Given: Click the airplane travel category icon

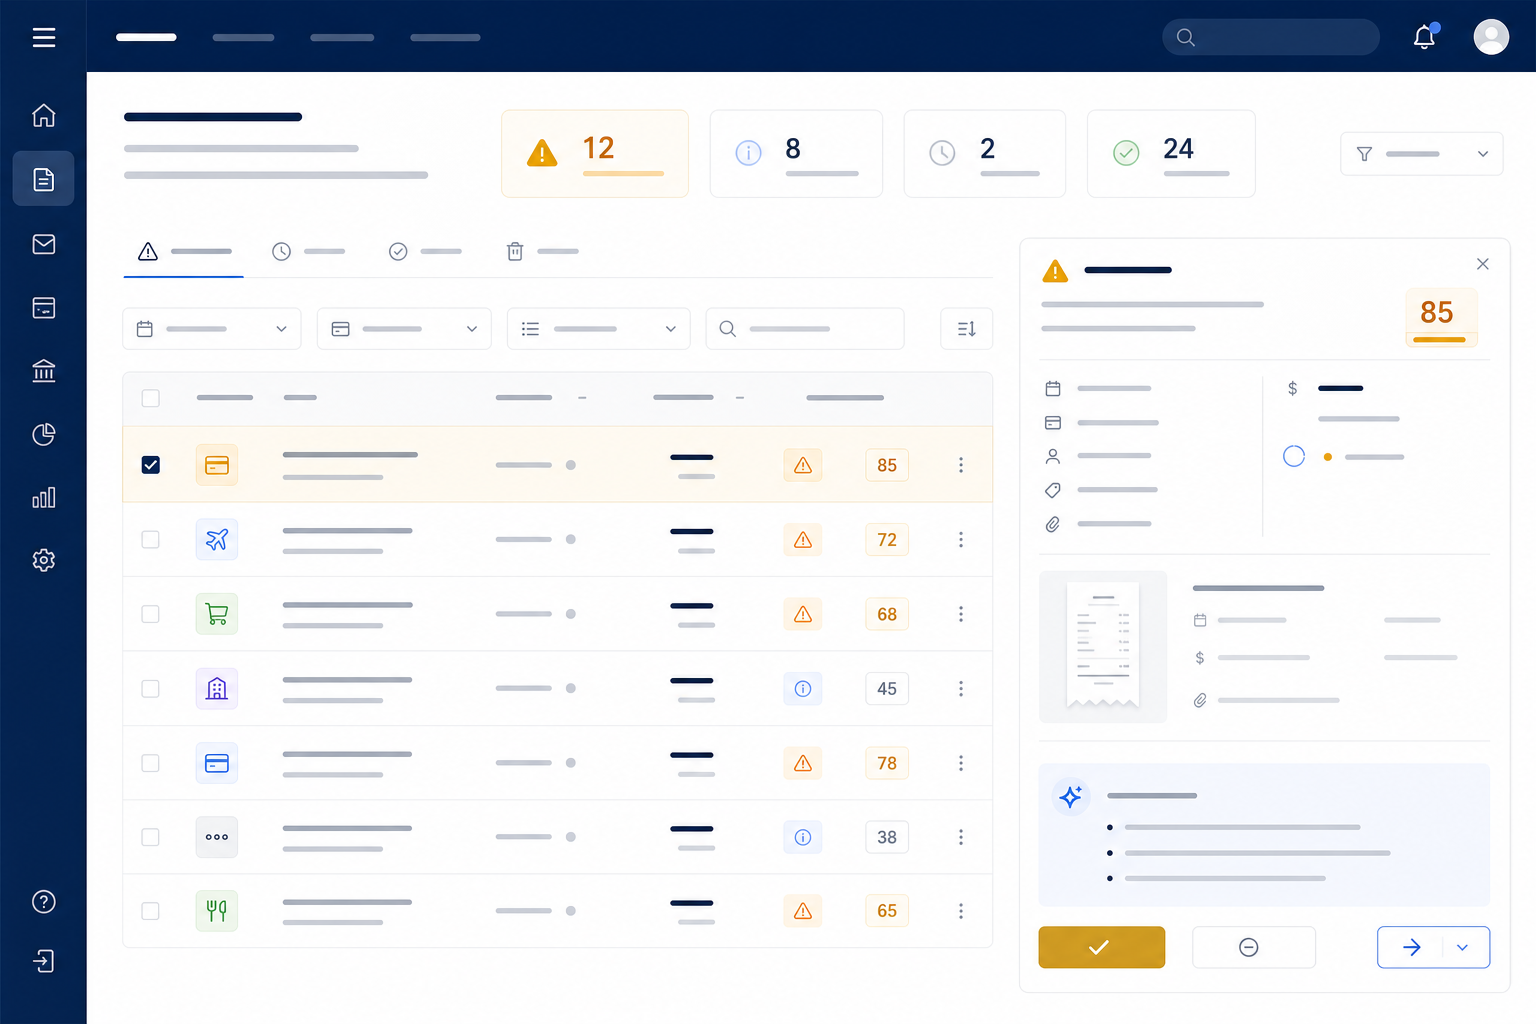Looking at the screenshot, I should (x=217, y=539).
